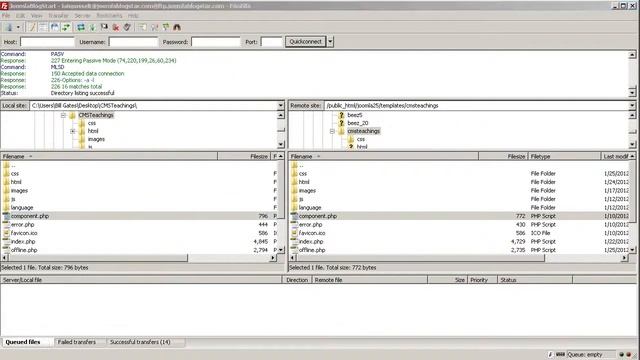Collapse the local CMSTeachings tree node
Image resolution: width=640 pixels, height=360 pixels.
click(x=63, y=116)
